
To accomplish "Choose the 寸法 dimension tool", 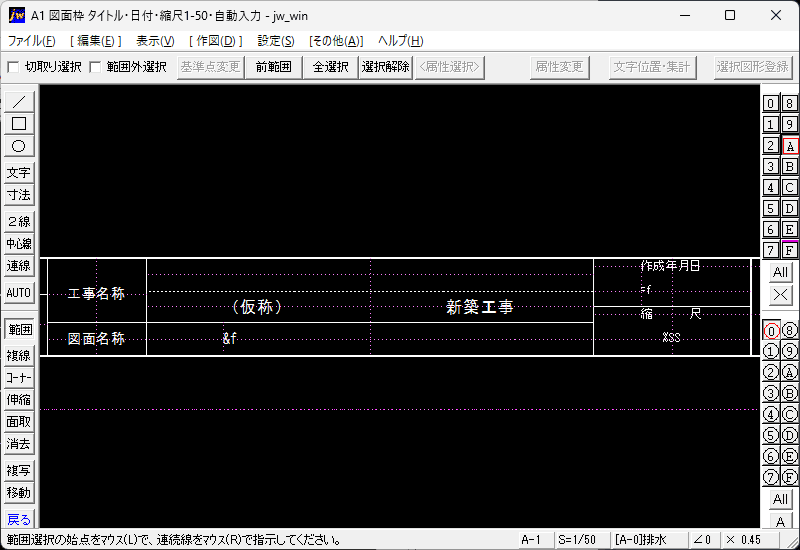I will tap(19, 195).
